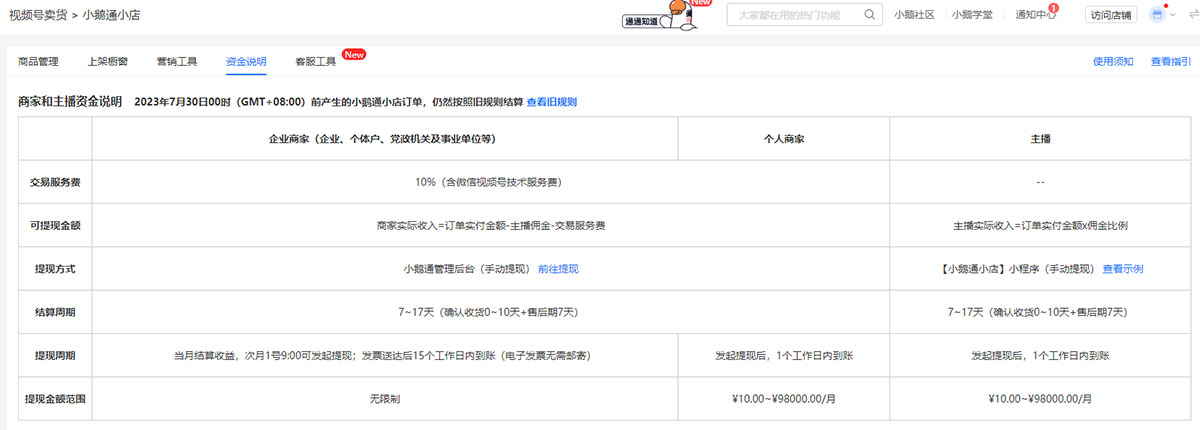This screenshot has width=1200, height=430.
Task: Click the 查看旧规则 link
Action: [x=552, y=102]
